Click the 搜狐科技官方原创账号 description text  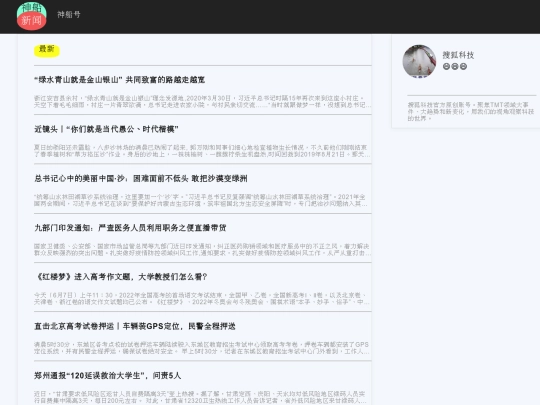click(x=471, y=111)
